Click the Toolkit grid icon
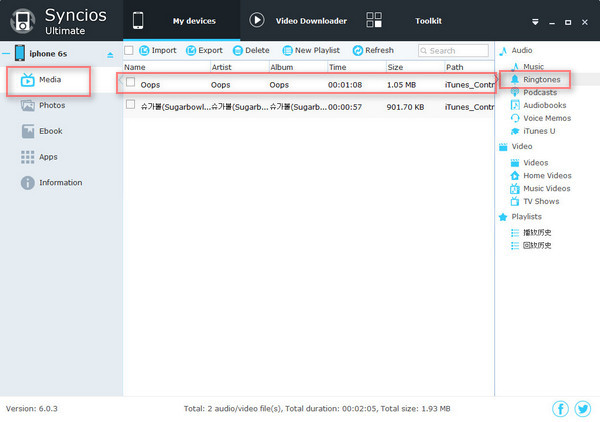This screenshot has height=422, width=600. click(x=374, y=20)
